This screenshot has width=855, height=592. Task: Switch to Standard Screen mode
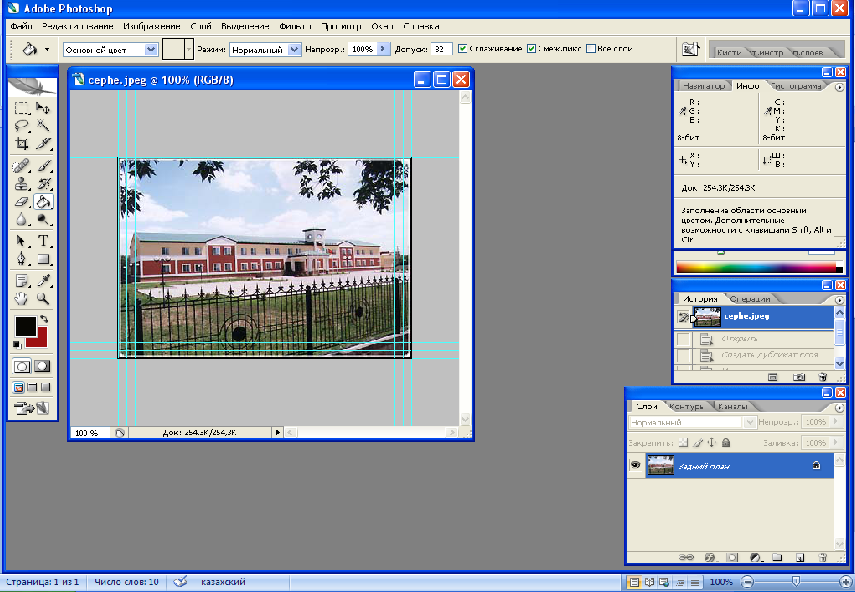click(19, 388)
